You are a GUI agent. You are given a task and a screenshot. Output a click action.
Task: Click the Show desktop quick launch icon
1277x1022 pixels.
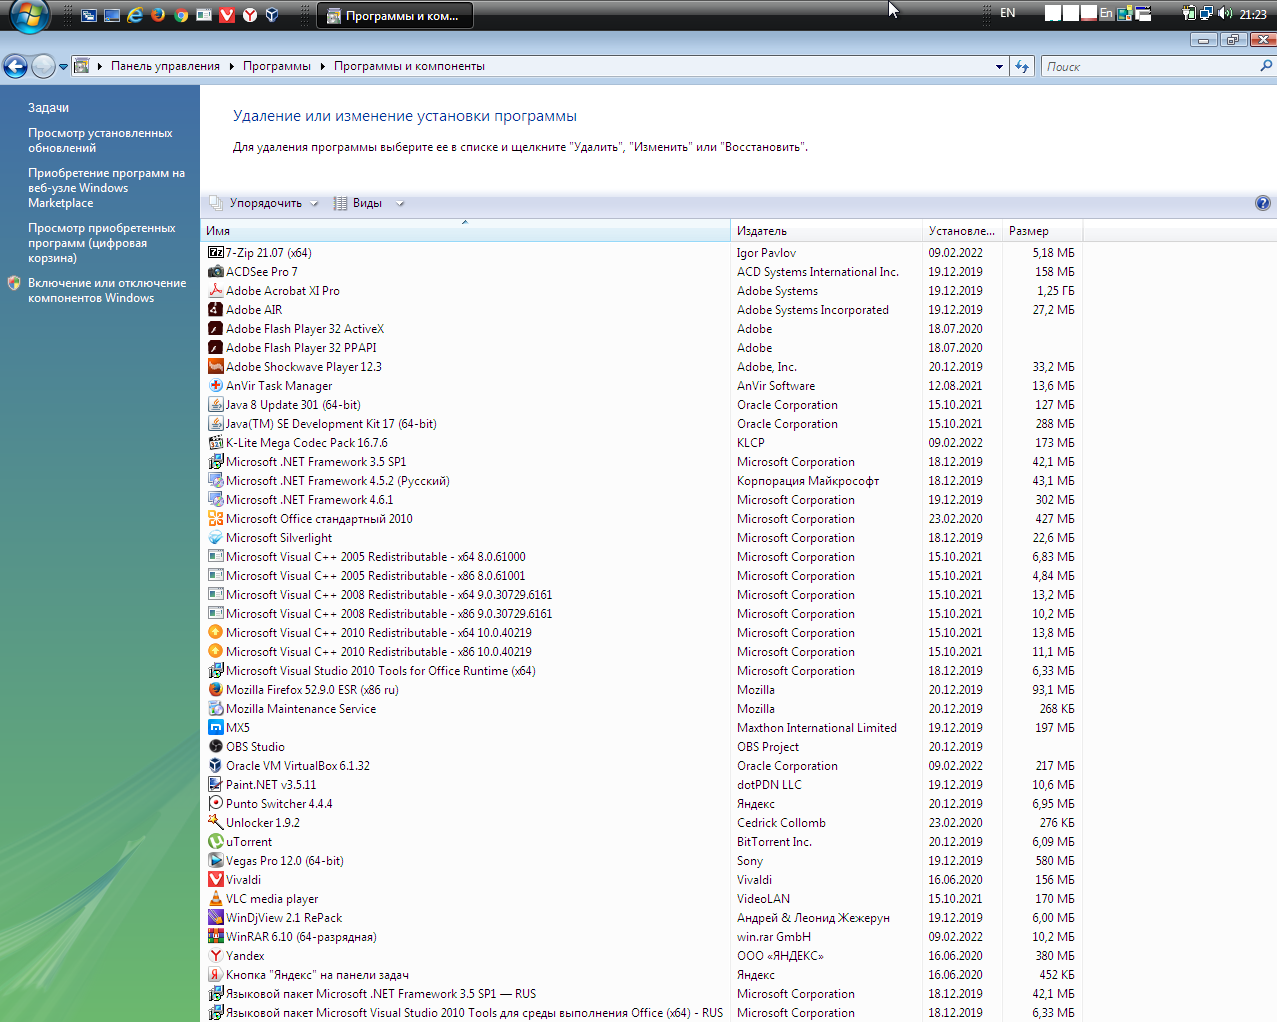112,15
